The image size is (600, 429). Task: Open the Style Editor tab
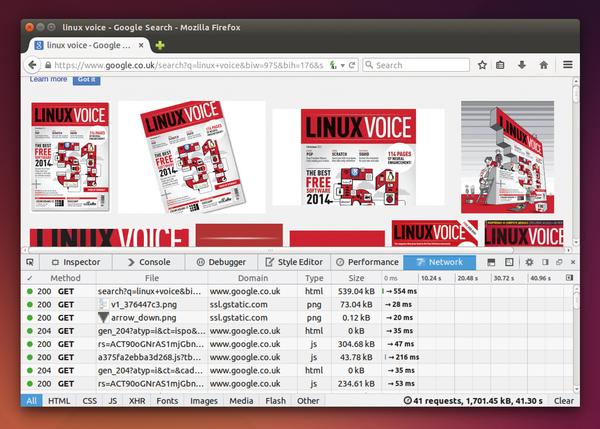pyautogui.click(x=294, y=262)
